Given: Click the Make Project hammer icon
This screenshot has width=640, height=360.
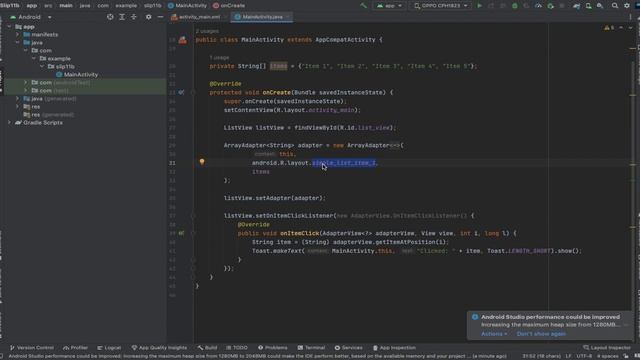Looking at the screenshot, I should pyautogui.click(x=363, y=6).
